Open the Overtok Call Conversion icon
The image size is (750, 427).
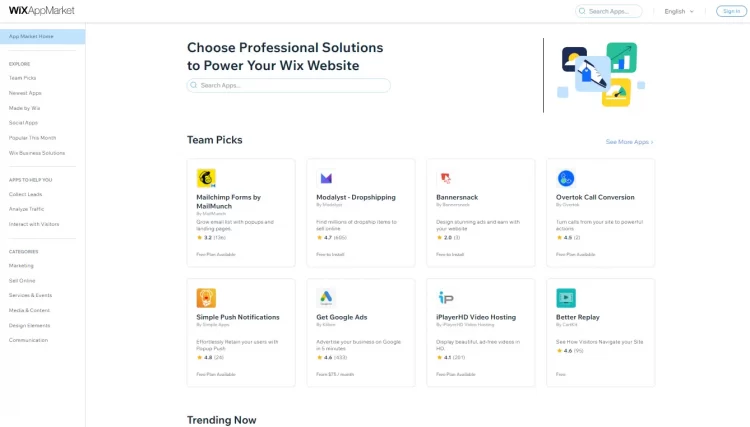(566, 178)
